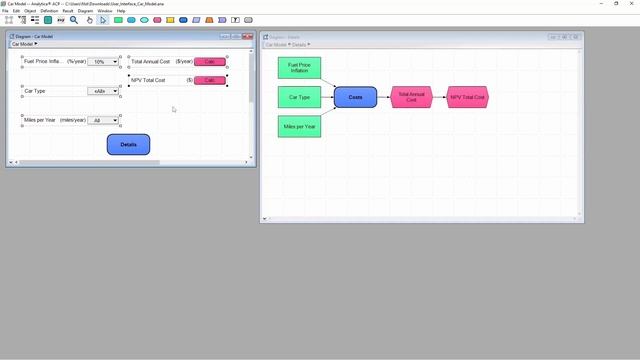This screenshot has width=640, height=360.
Task: Click the Calc button for Total Annual Cost
Action: [x=210, y=62]
